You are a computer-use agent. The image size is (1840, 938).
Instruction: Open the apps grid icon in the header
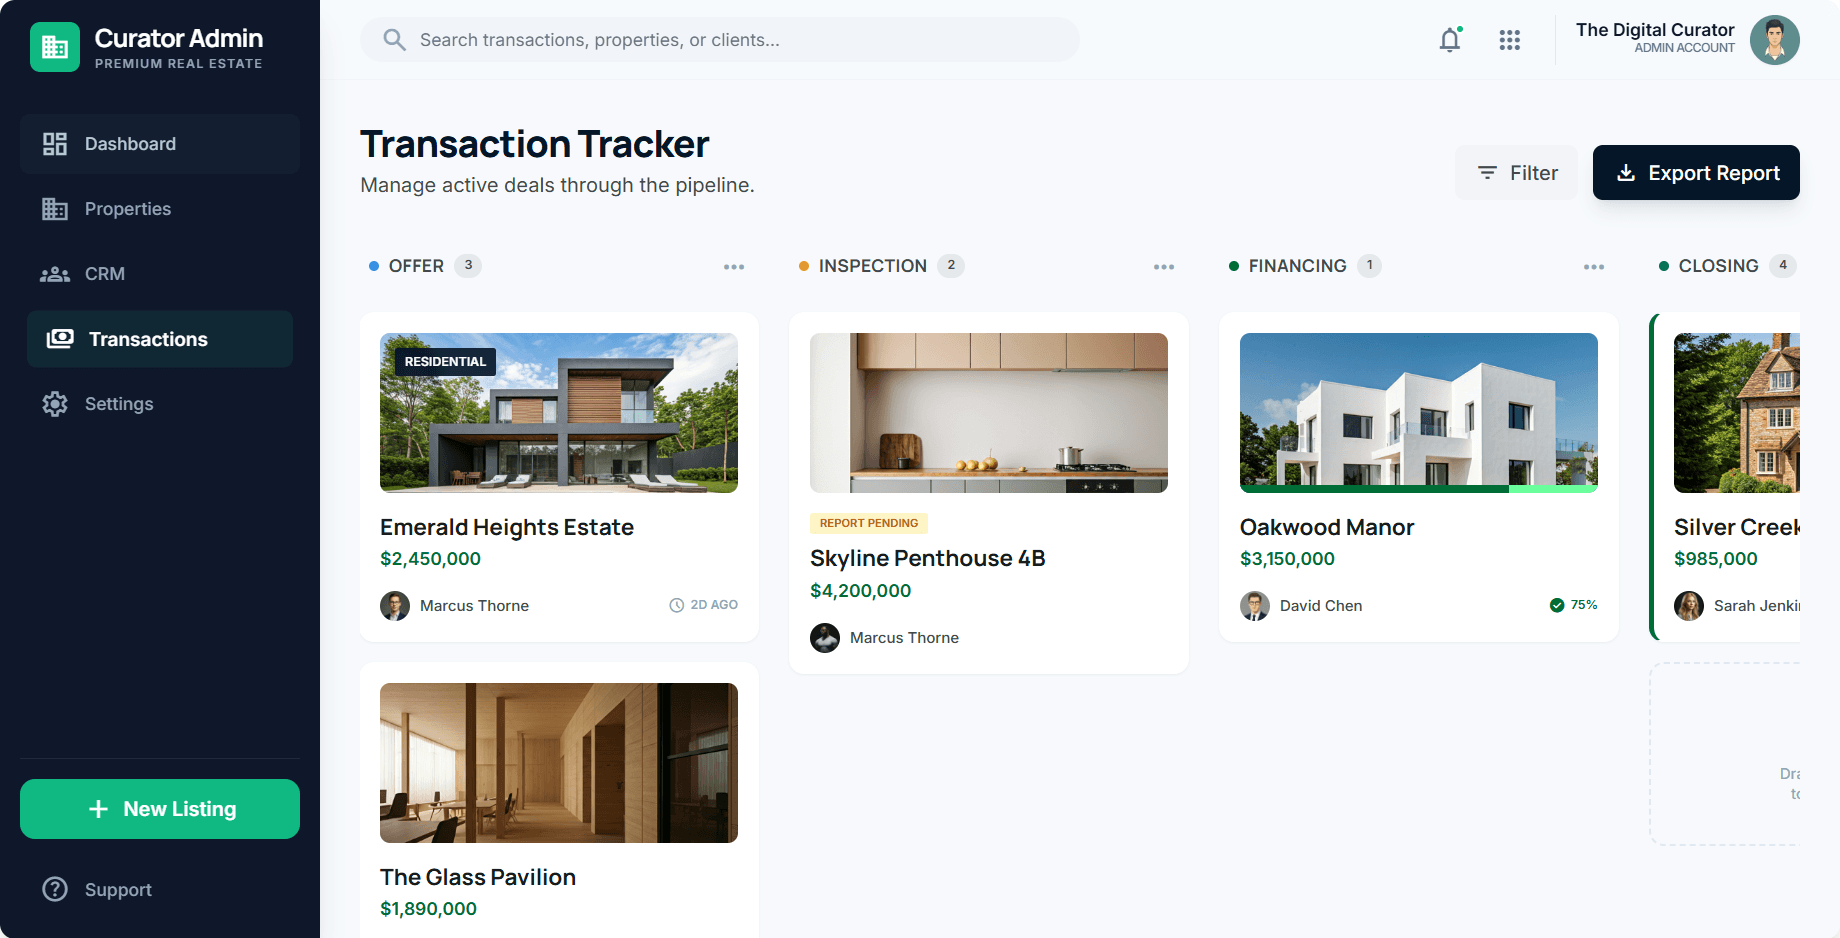pos(1509,40)
